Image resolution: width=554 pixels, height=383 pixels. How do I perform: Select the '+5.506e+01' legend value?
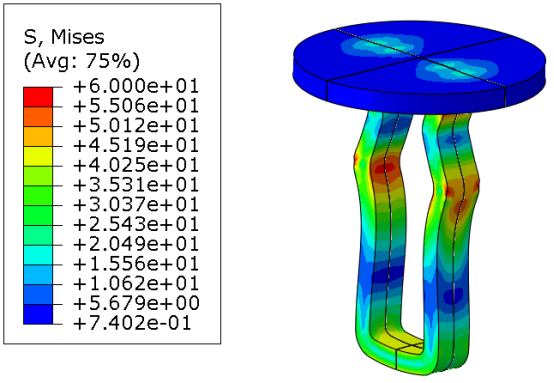pos(136,106)
